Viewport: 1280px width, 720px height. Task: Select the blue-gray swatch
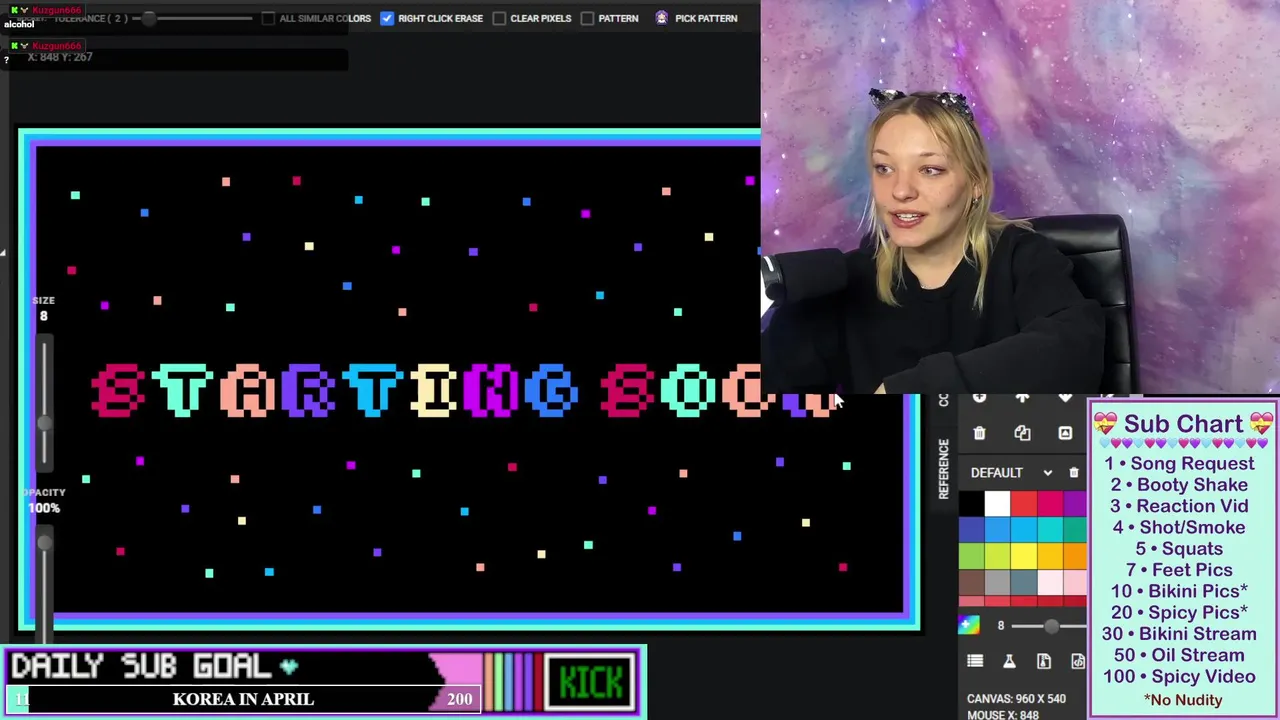pyautogui.click(x=1023, y=582)
